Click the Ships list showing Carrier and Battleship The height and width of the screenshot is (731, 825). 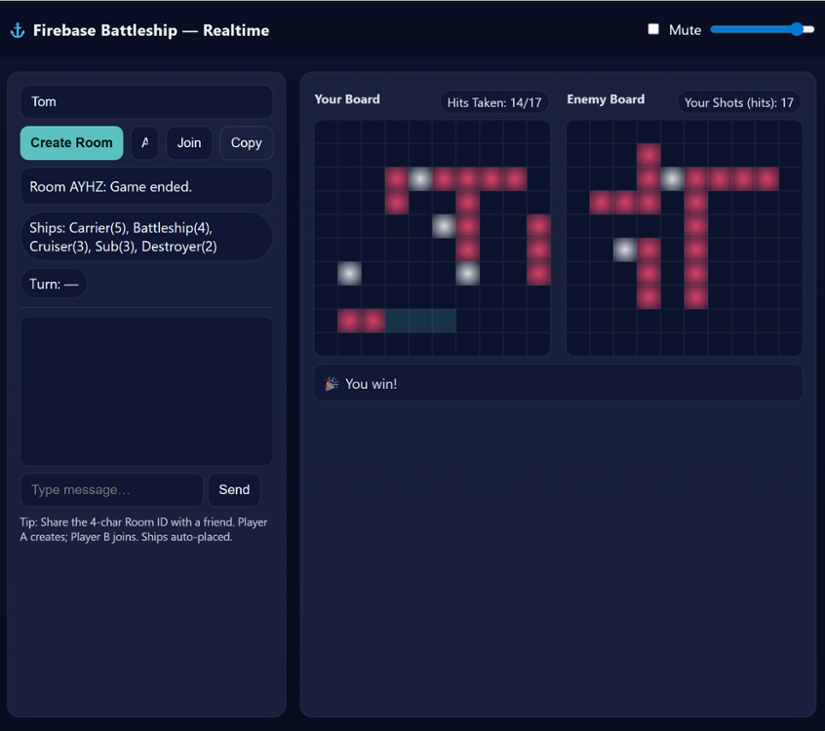[146, 237]
